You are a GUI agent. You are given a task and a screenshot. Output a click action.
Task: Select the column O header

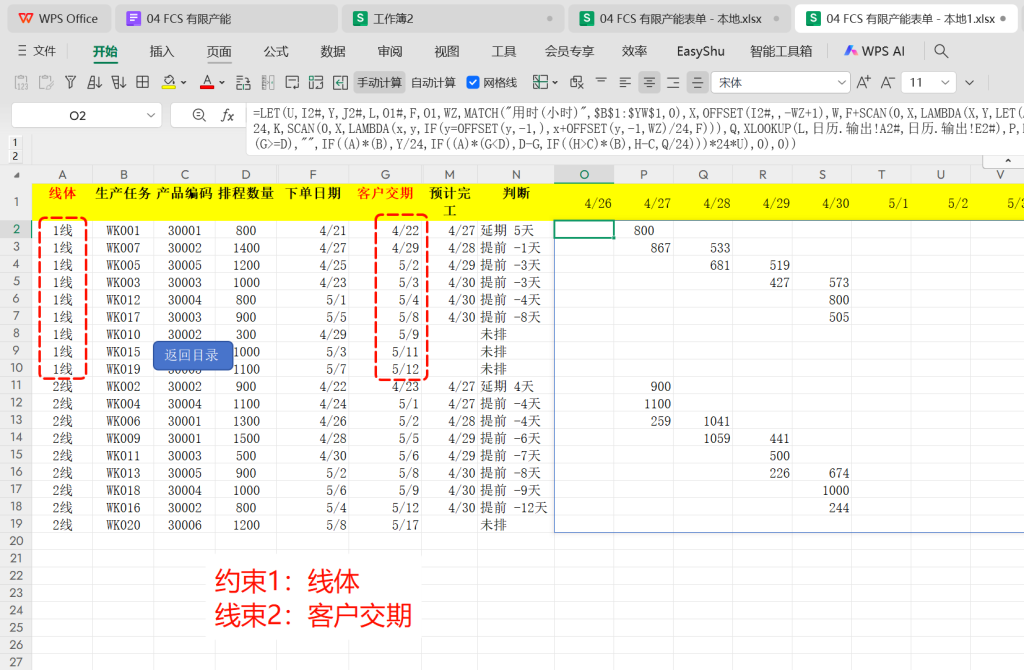pyautogui.click(x=584, y=174)
